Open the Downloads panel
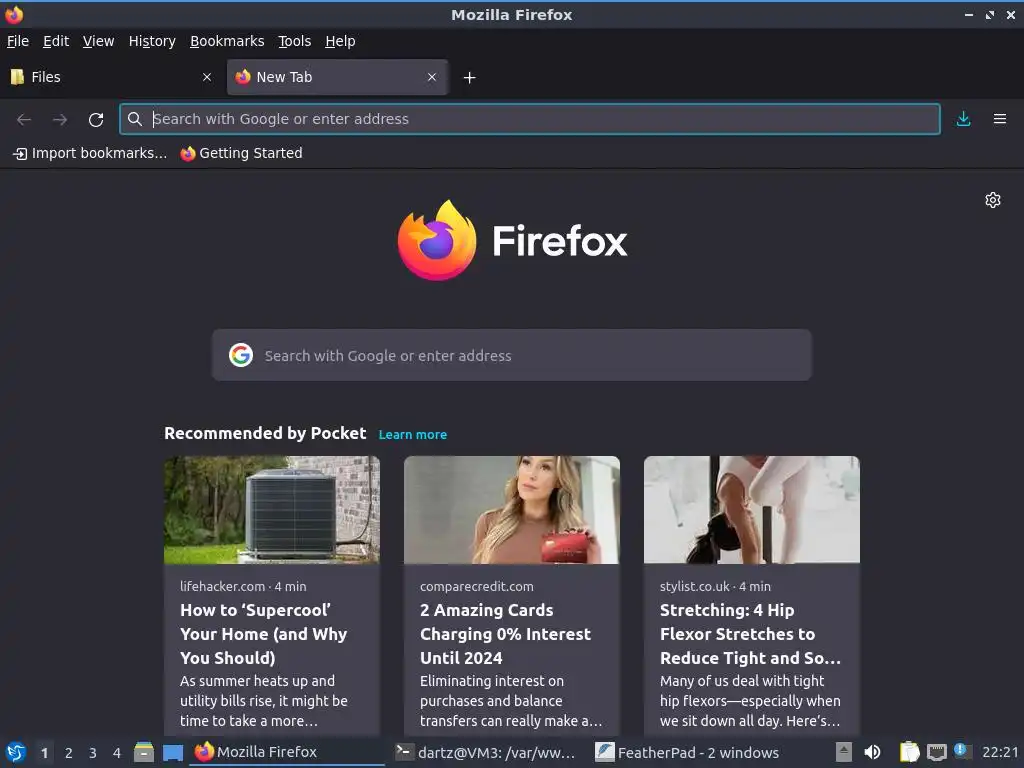1024x768 pixels. pos(963,119)
